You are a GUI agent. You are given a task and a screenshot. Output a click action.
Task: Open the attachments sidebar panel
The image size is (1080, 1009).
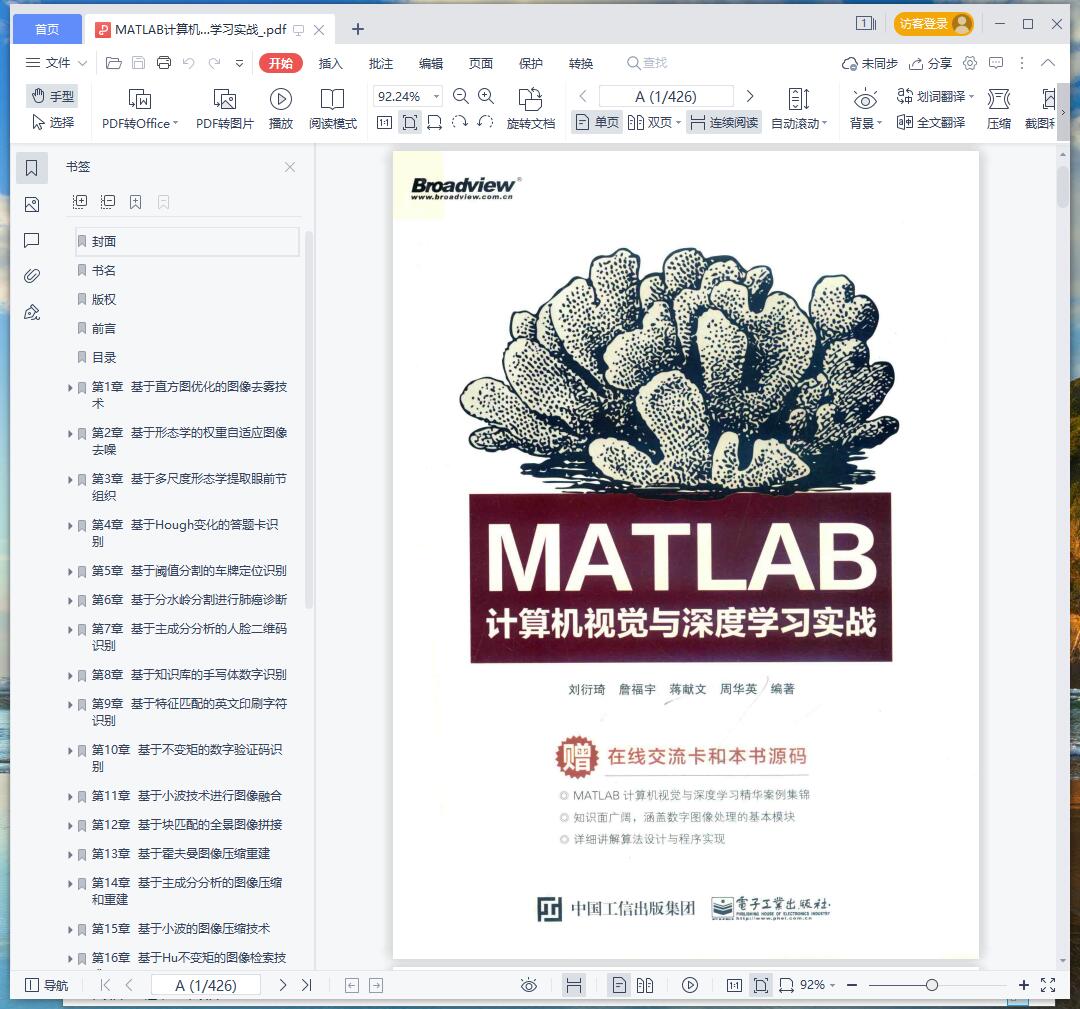32,276
